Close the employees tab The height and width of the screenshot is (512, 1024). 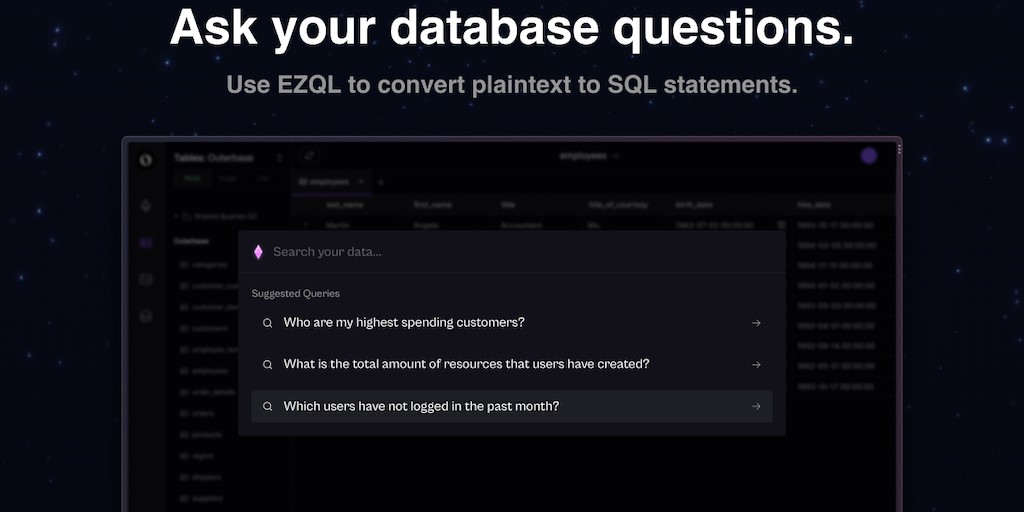pos(360,182)
